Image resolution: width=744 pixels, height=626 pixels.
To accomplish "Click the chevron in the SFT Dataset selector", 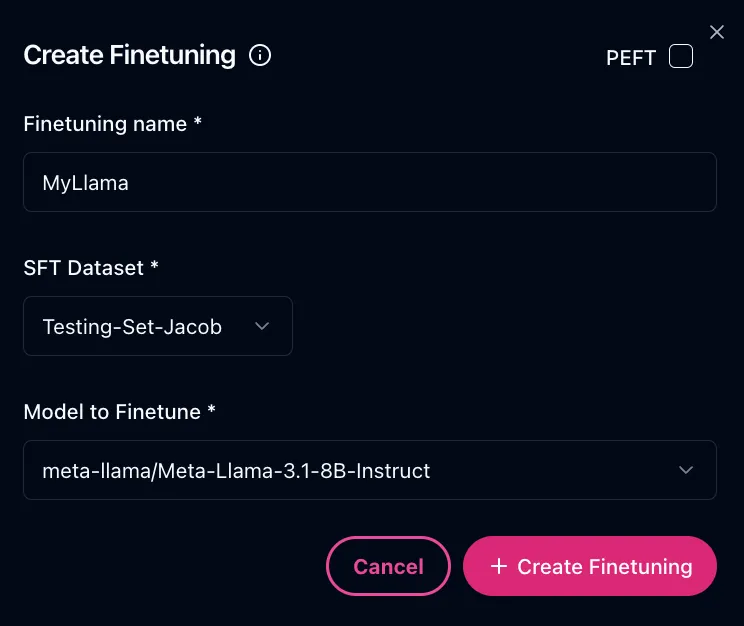I will (x=263, y=326).
